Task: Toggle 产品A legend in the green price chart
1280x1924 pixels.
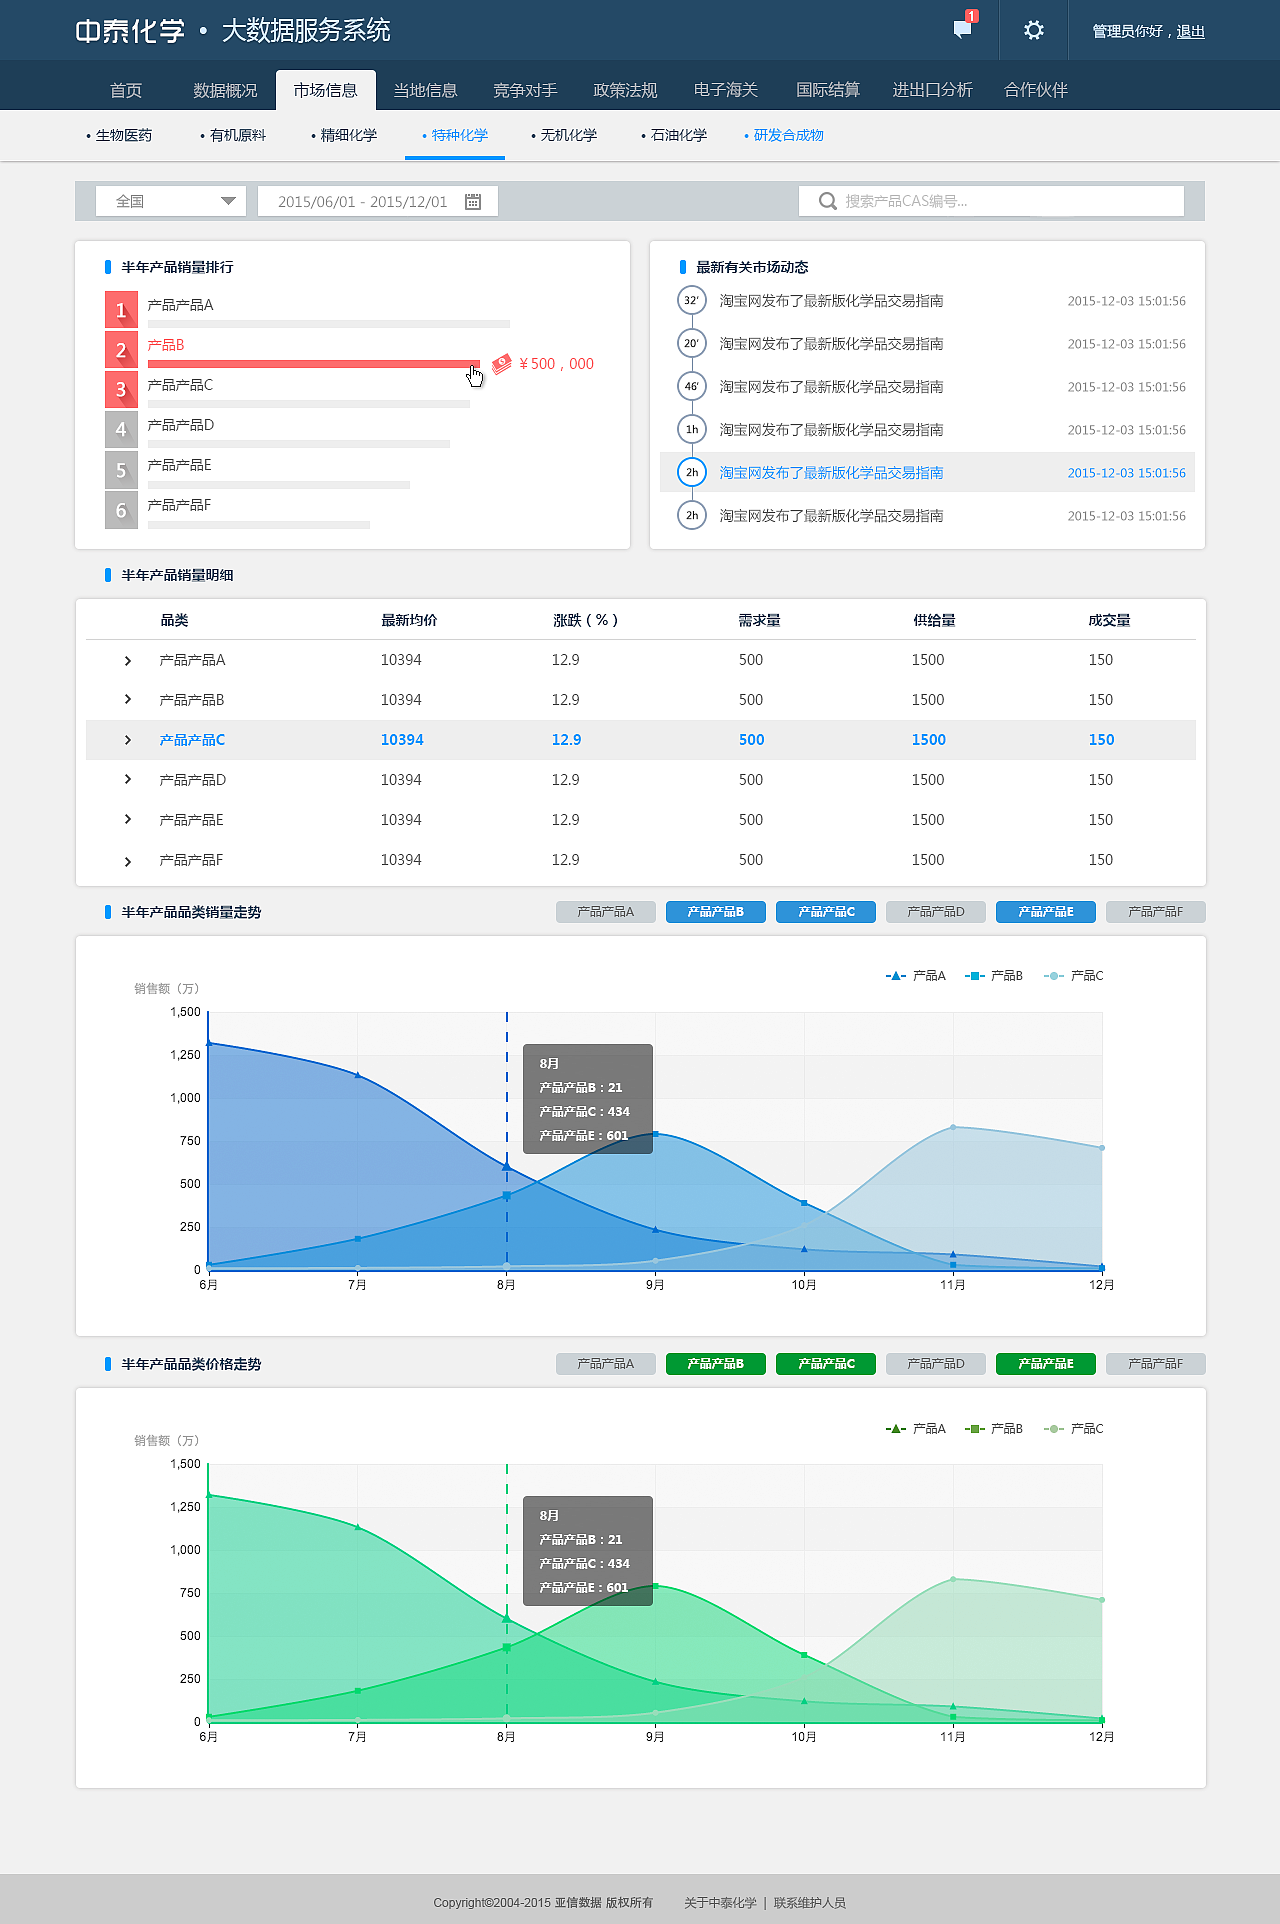Action: [915, 1428]
